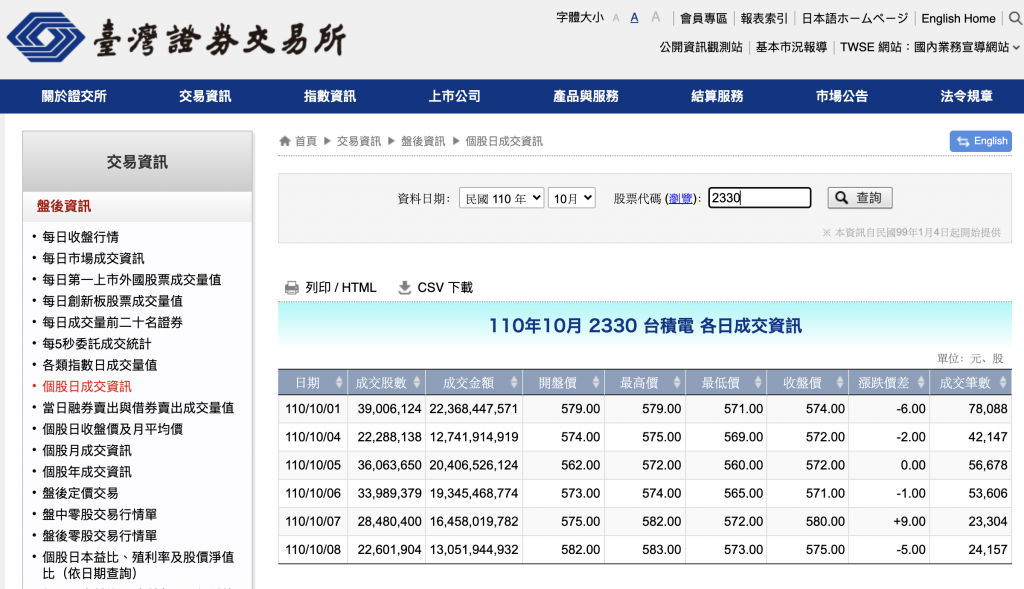Open English Home link
This screenshot has width=1024, height=589.
(x=958, y=18)
